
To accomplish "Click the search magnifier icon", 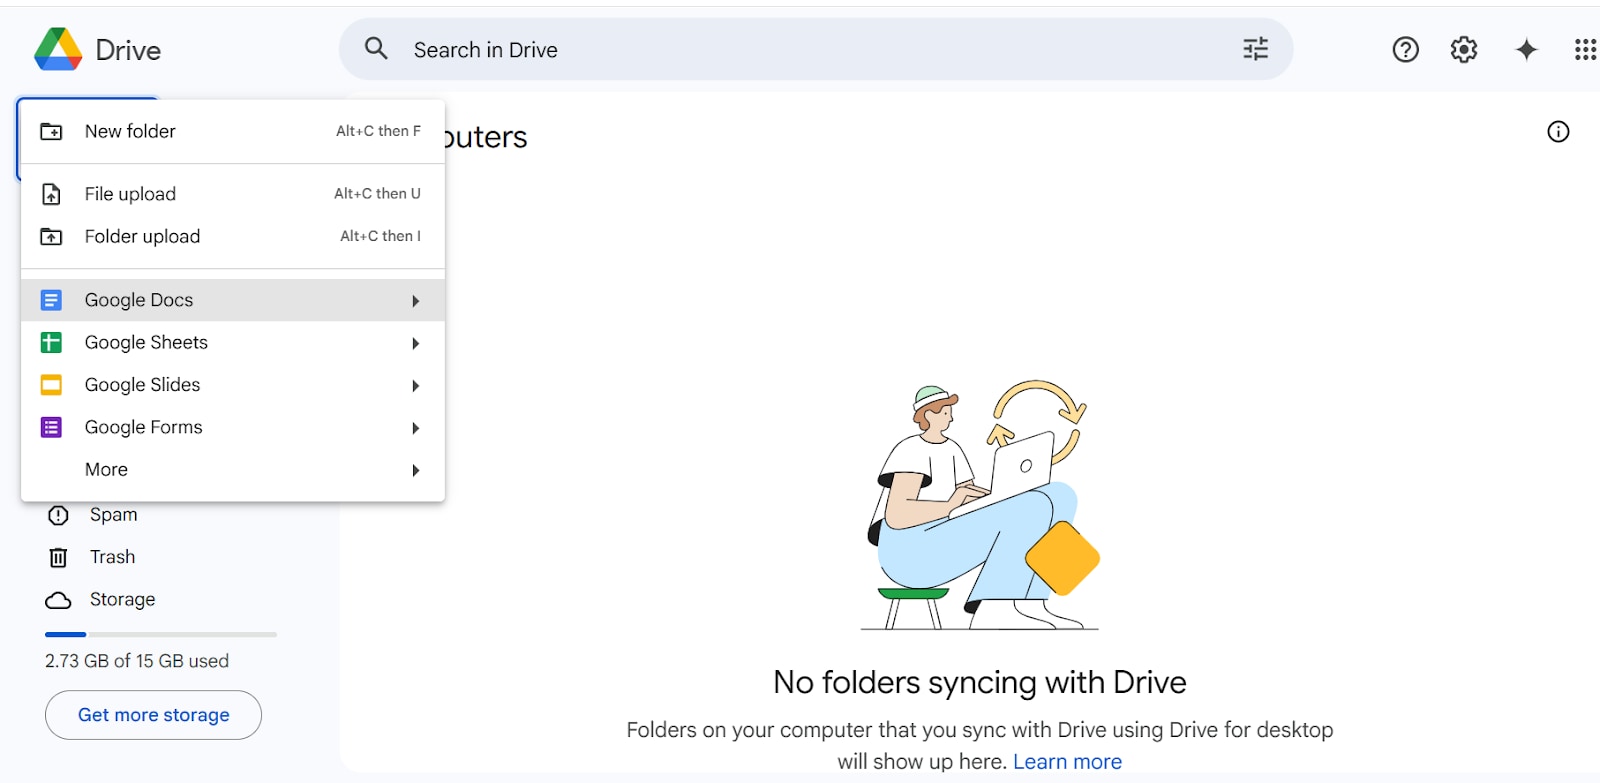I will (x=376, y=48).
